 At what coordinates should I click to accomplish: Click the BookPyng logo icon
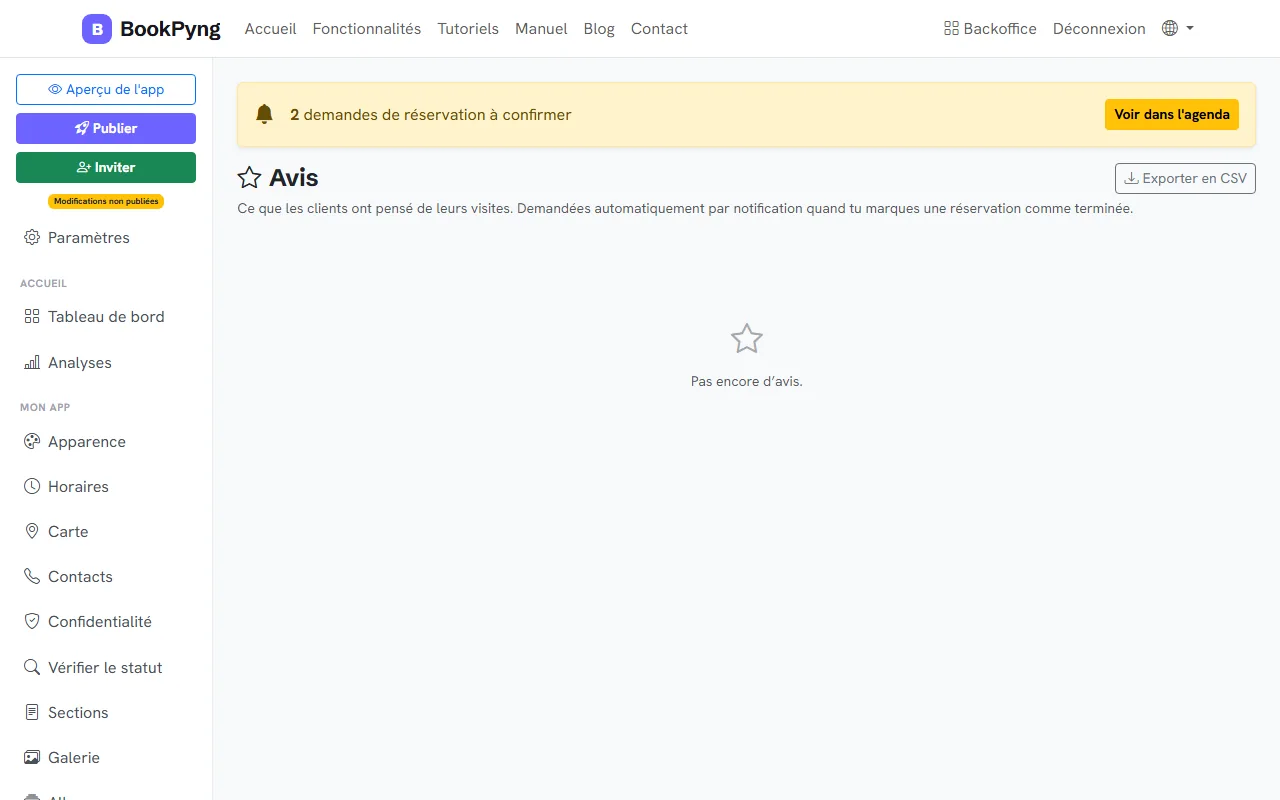tap(97, 29)
